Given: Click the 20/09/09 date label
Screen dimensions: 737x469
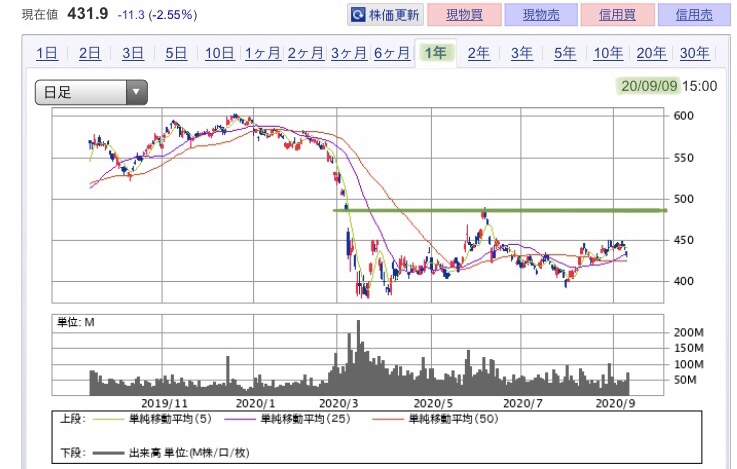Looking at the screenshot, I should point(649,86).
